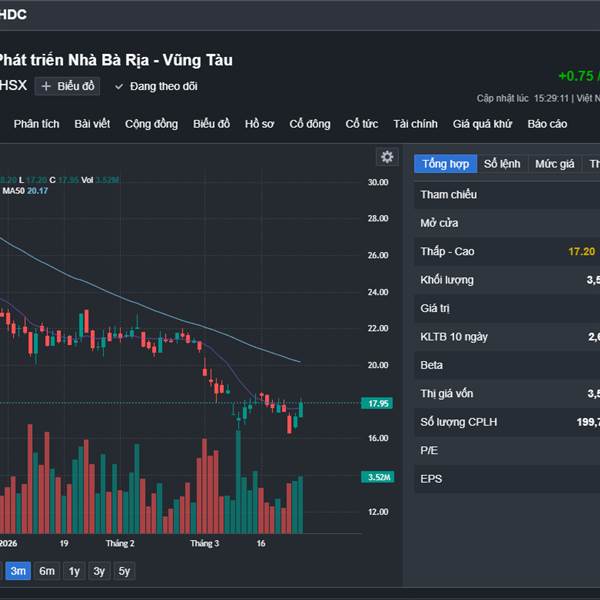Select the Tổng hợp panel tab
The height and width of the screenshot is (600, 600).
coord(445,164)
